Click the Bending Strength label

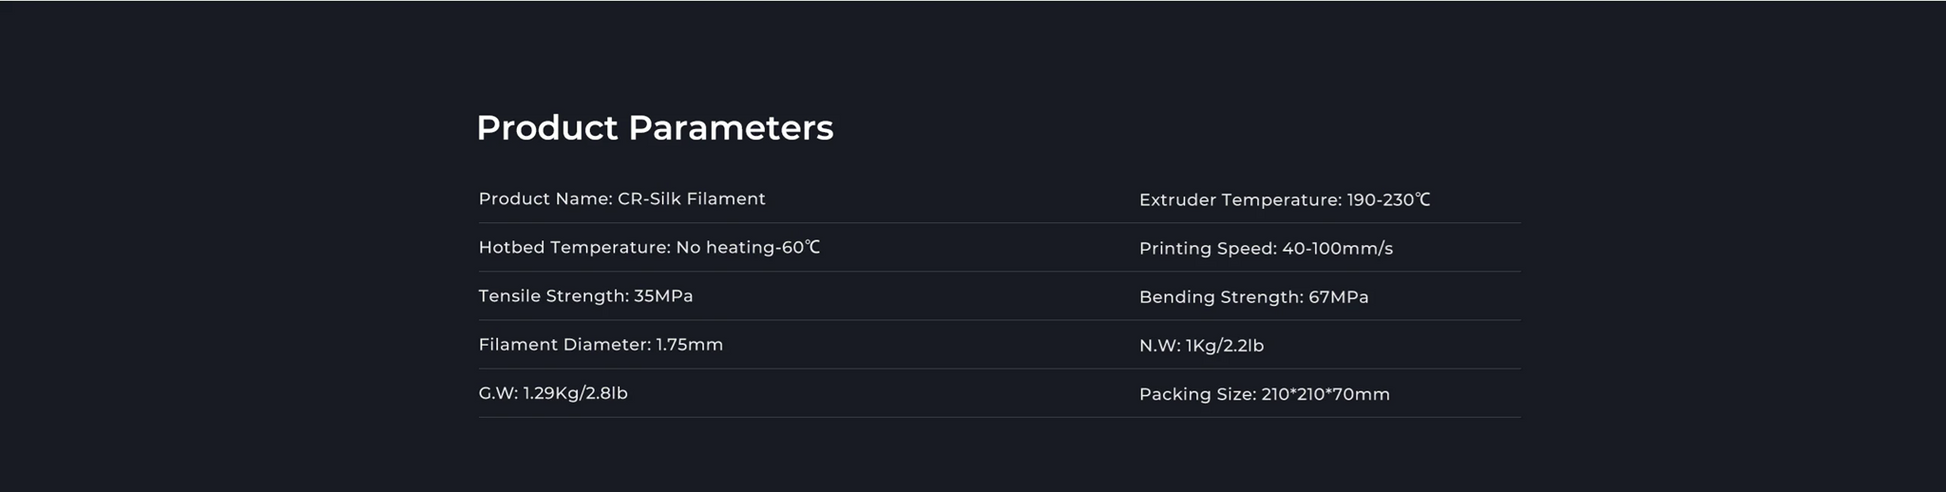coord(1221,297)
